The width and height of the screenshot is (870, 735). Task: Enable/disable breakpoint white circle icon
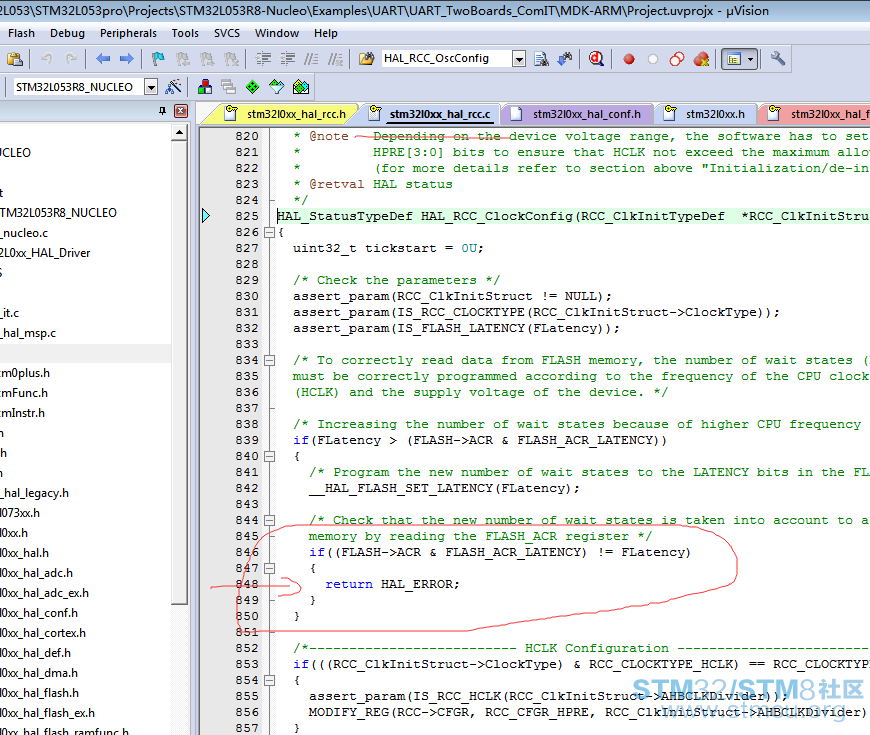(653, 59)
